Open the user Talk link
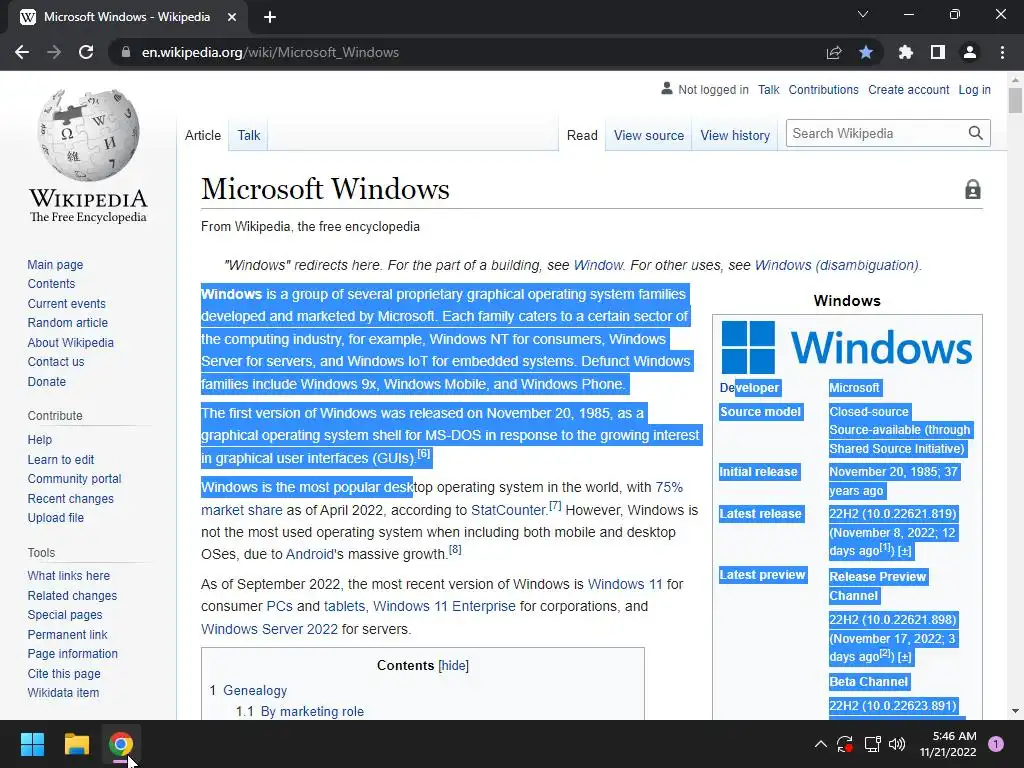Viewport: 1024px width, 768px height. pyautogui.click(x=769, y=89)
